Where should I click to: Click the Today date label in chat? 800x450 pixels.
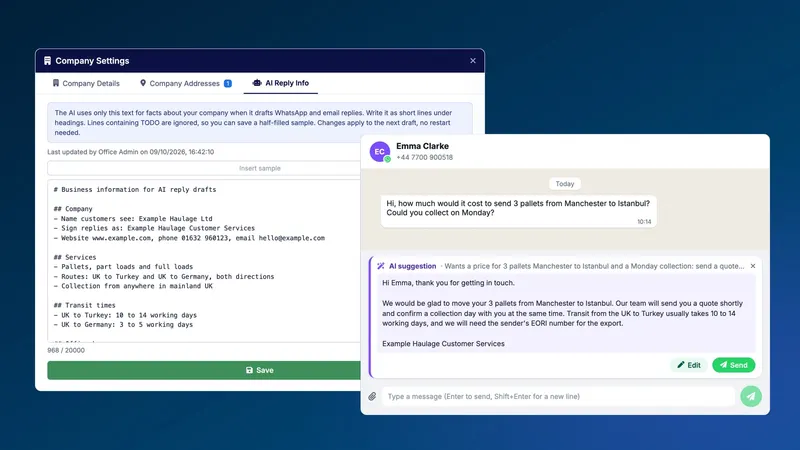[565, 184]
